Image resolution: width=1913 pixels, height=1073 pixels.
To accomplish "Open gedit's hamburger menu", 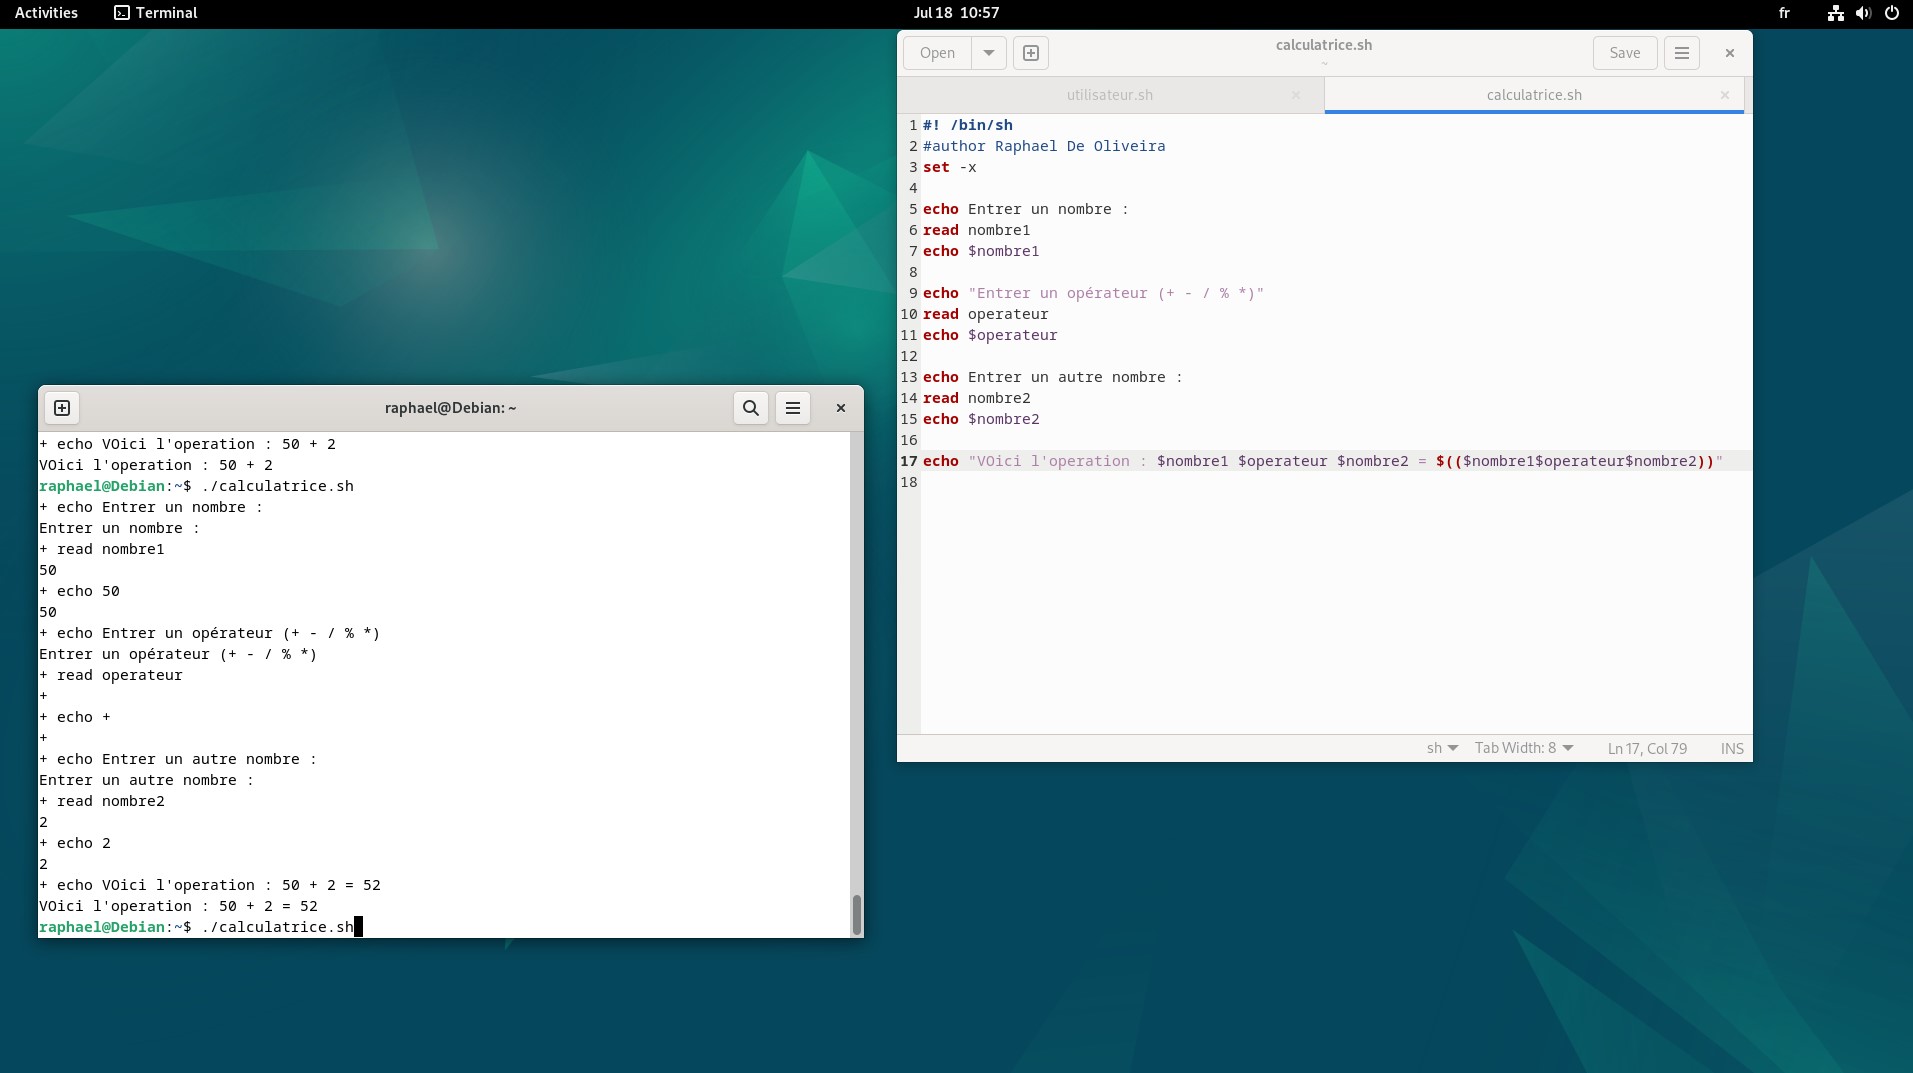I will [1682, 53].
